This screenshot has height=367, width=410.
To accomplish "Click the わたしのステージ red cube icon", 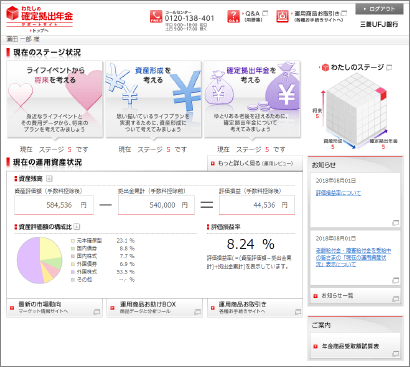I will point(325,68).
